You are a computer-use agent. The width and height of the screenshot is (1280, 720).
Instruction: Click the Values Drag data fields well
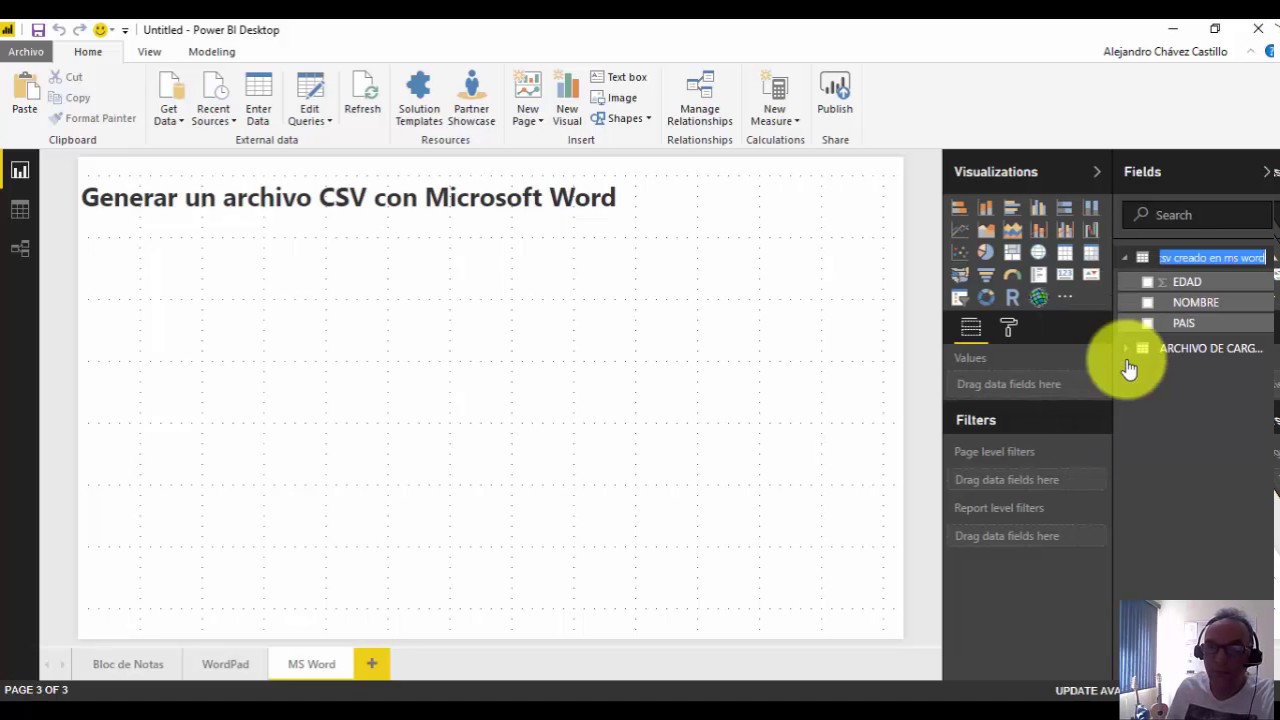[x=1028, y=384]
